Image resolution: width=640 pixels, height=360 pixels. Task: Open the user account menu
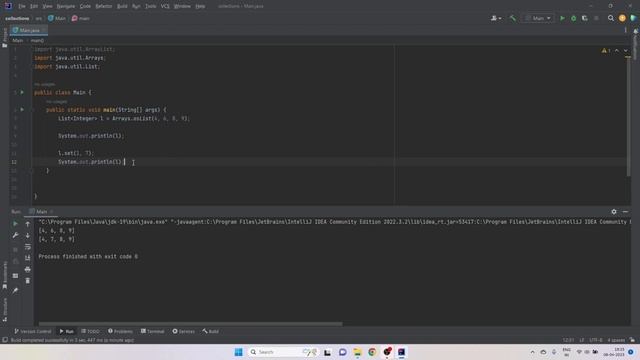click(x=496, y=18)
